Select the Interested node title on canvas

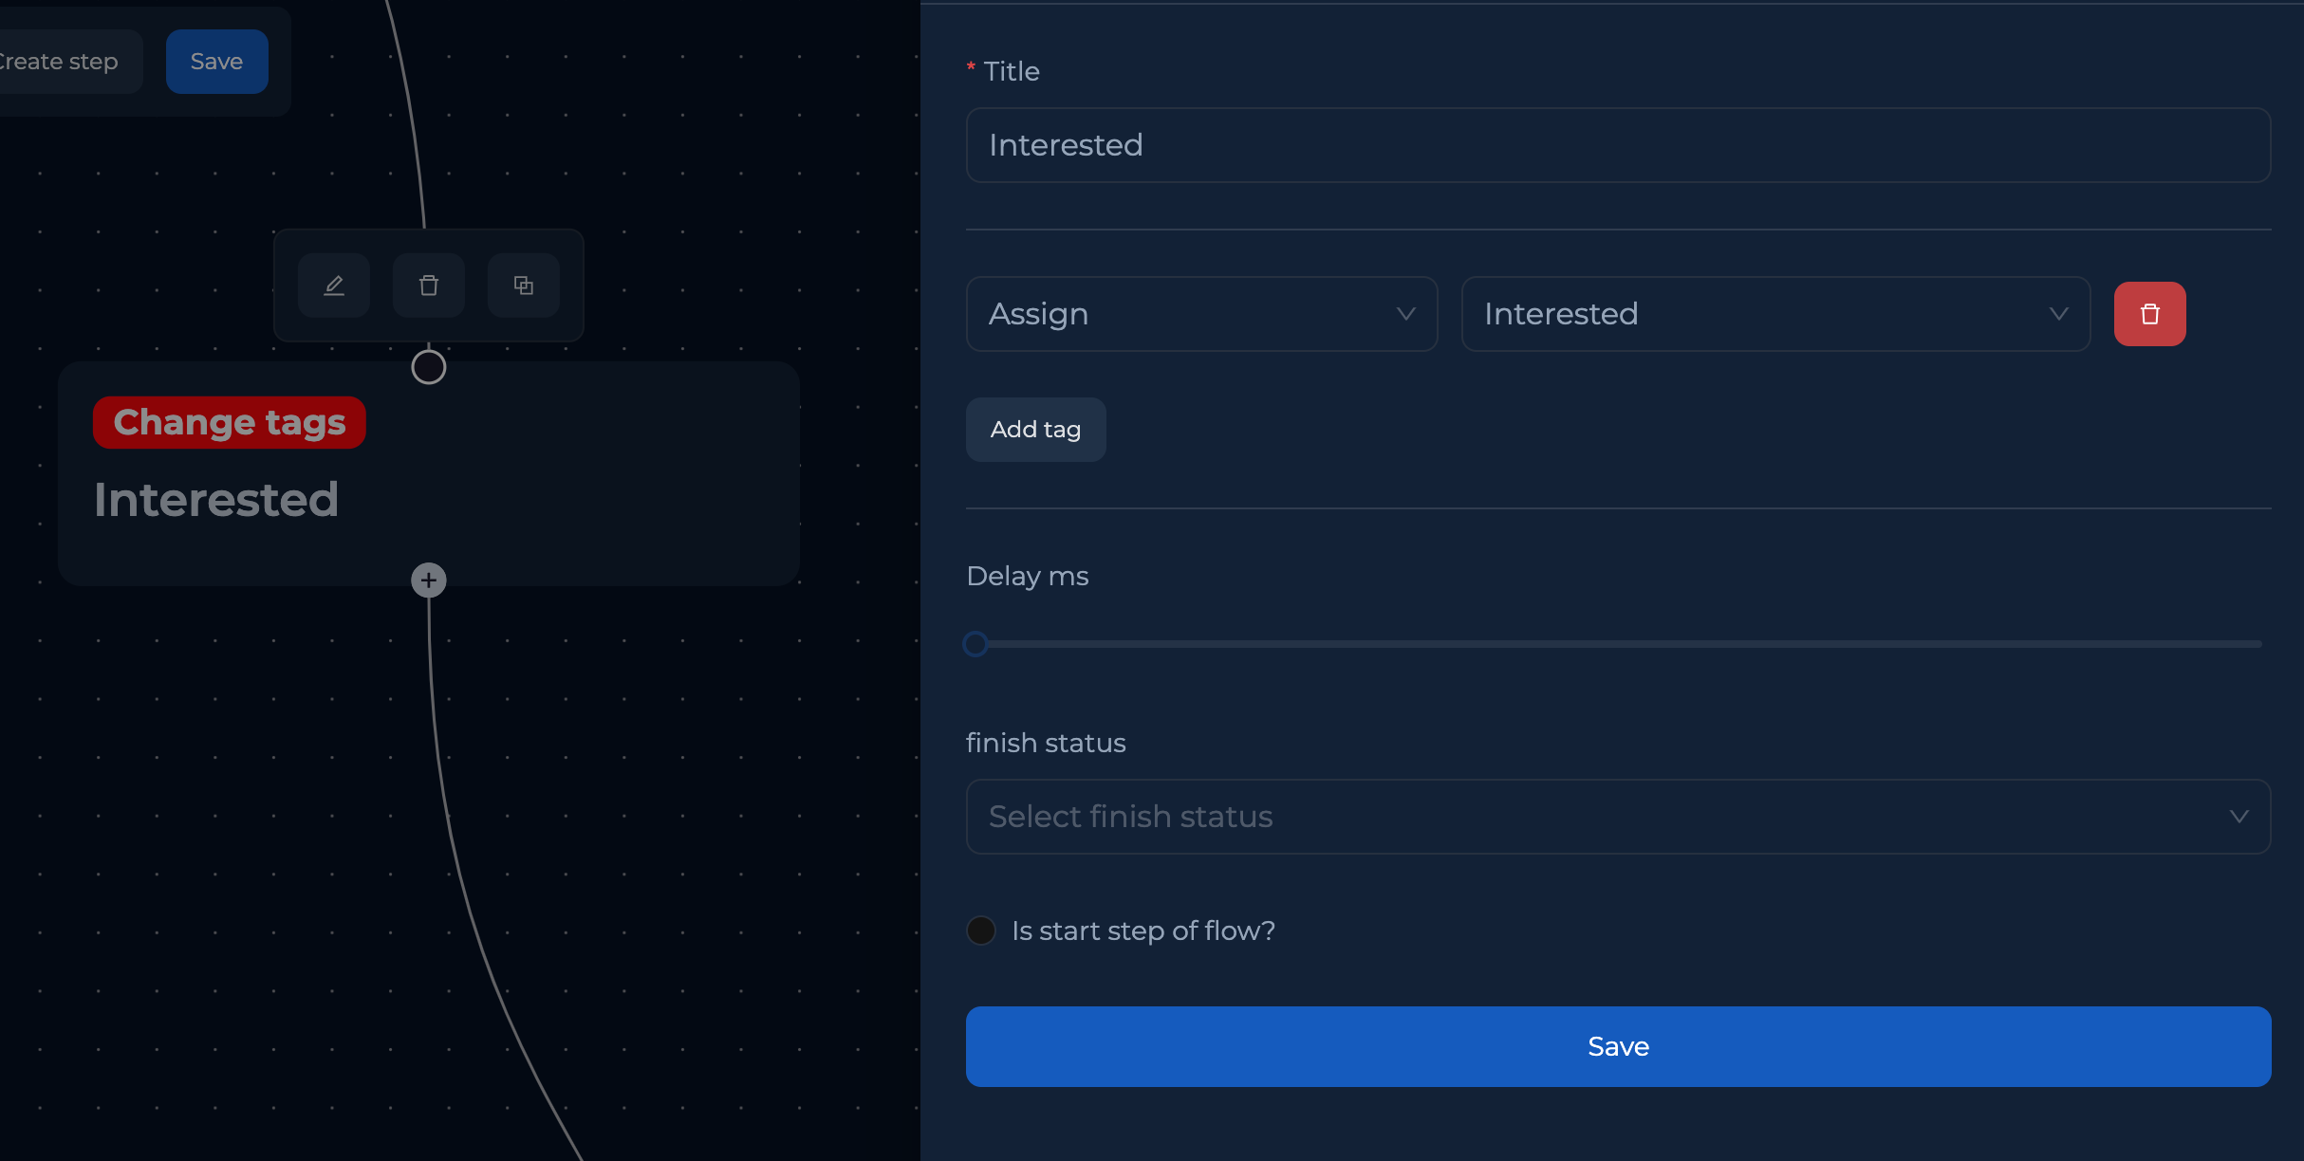(x=216, y=499)
